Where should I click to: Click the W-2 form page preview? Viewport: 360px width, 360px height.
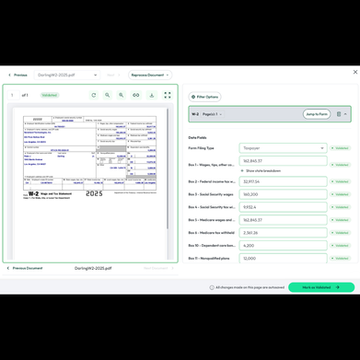[90, 183]
